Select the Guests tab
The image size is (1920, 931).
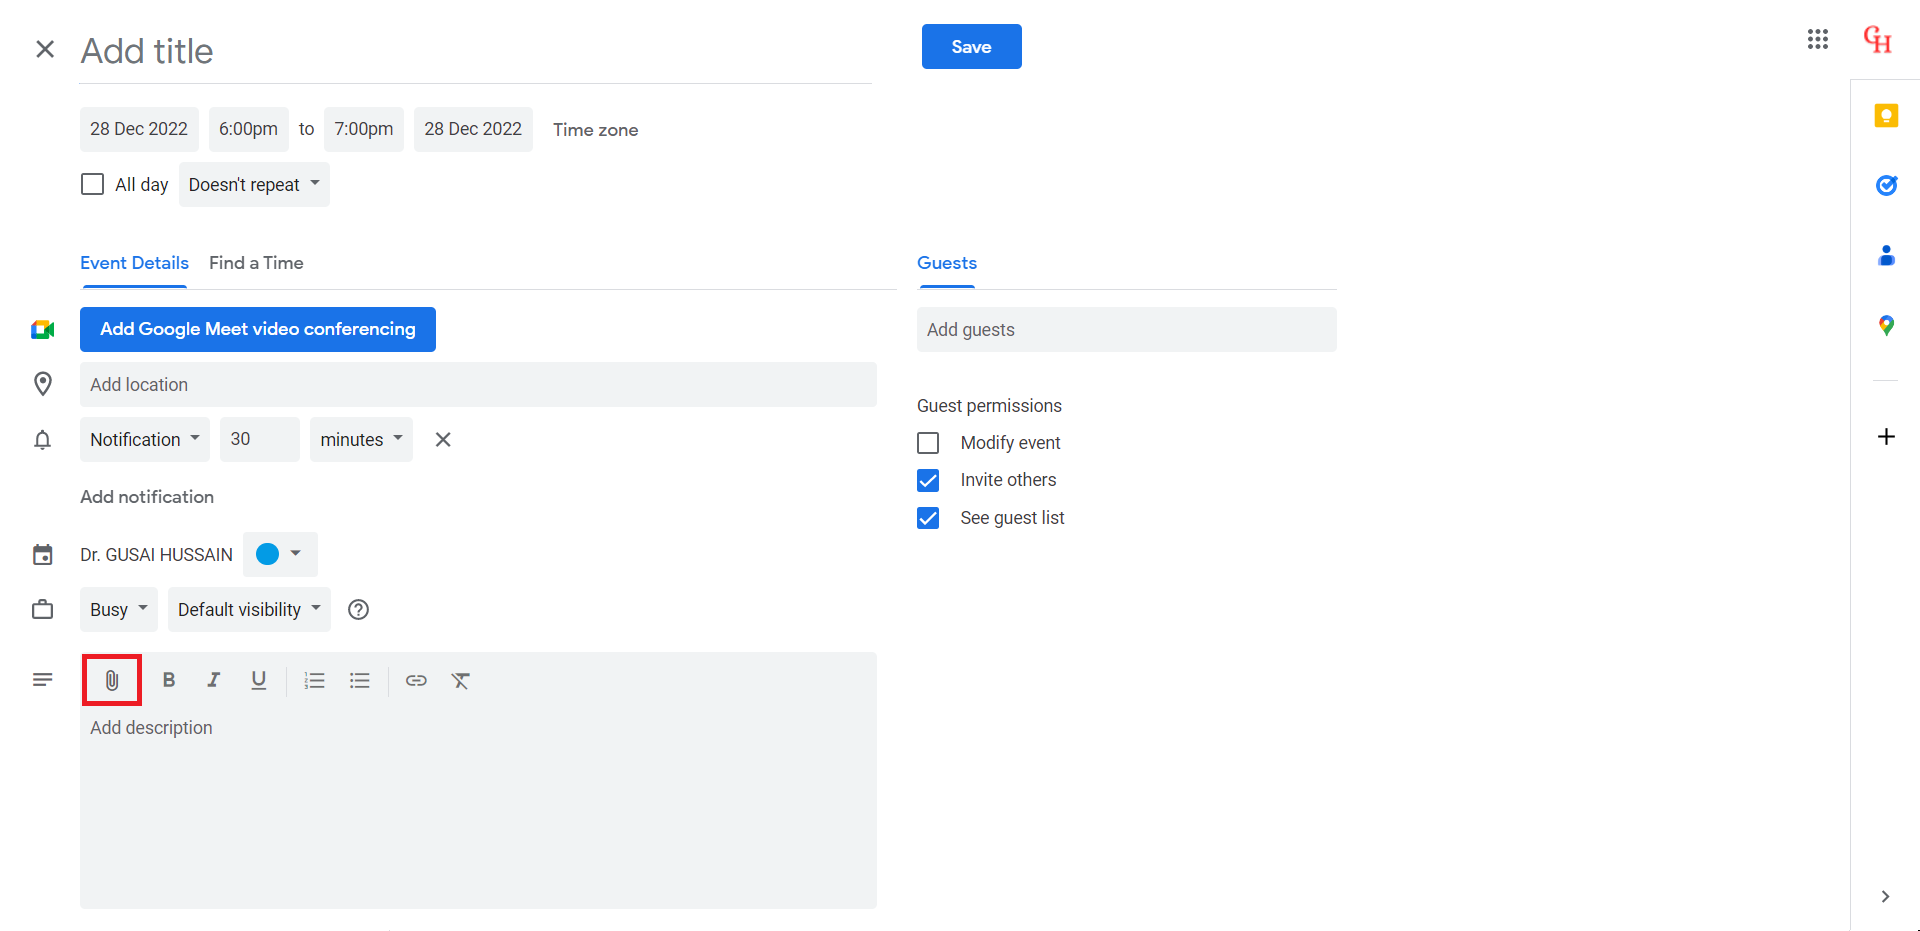(946, 263)
